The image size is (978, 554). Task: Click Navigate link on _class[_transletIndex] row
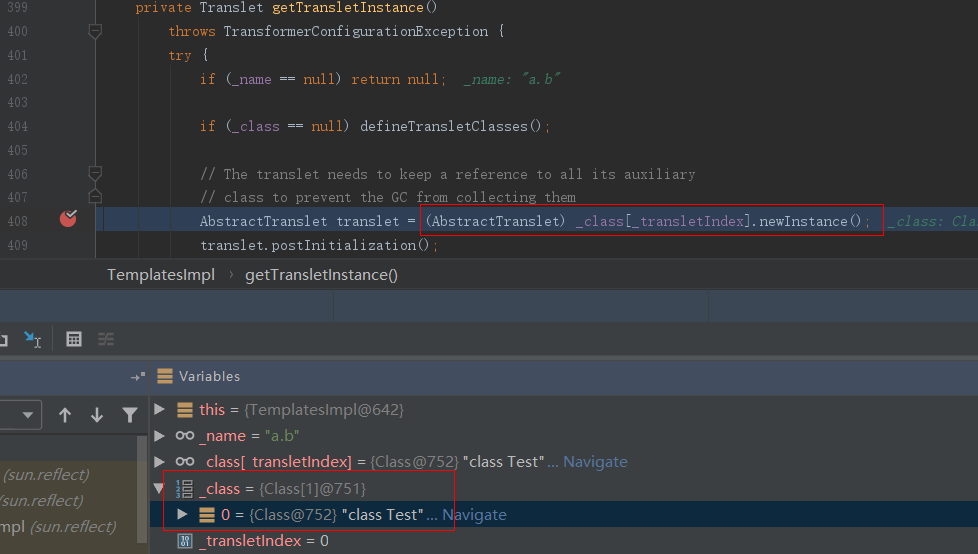point(595,462)
